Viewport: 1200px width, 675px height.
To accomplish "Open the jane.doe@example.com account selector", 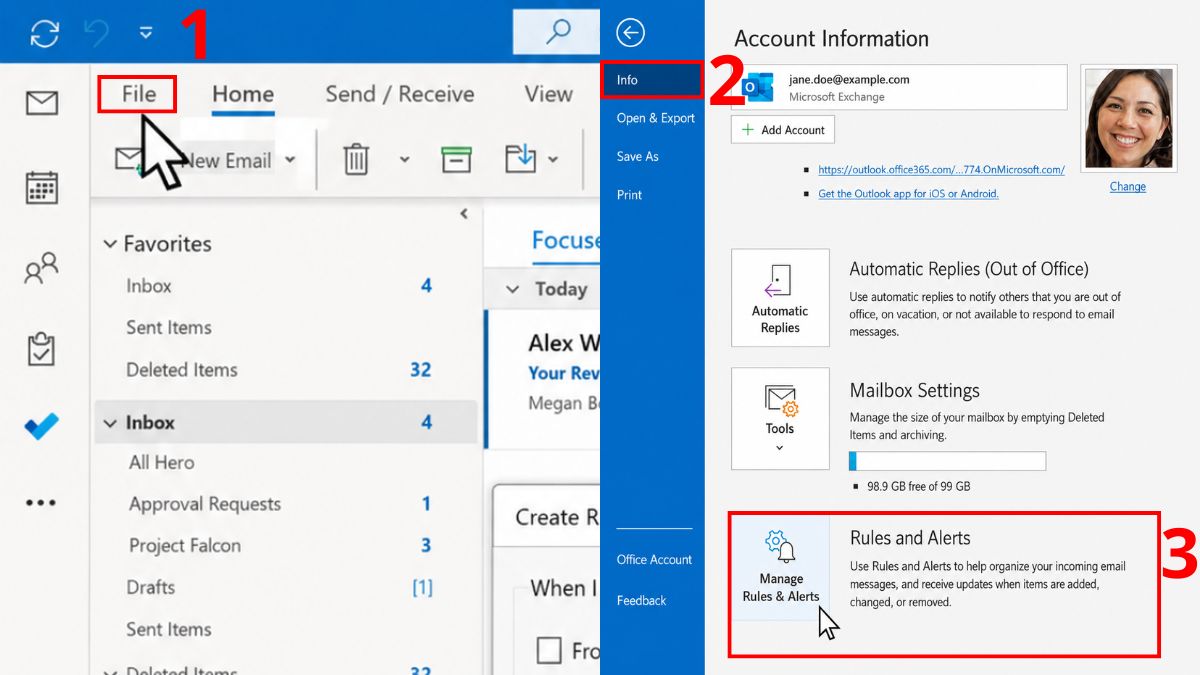I will [899, 88].
